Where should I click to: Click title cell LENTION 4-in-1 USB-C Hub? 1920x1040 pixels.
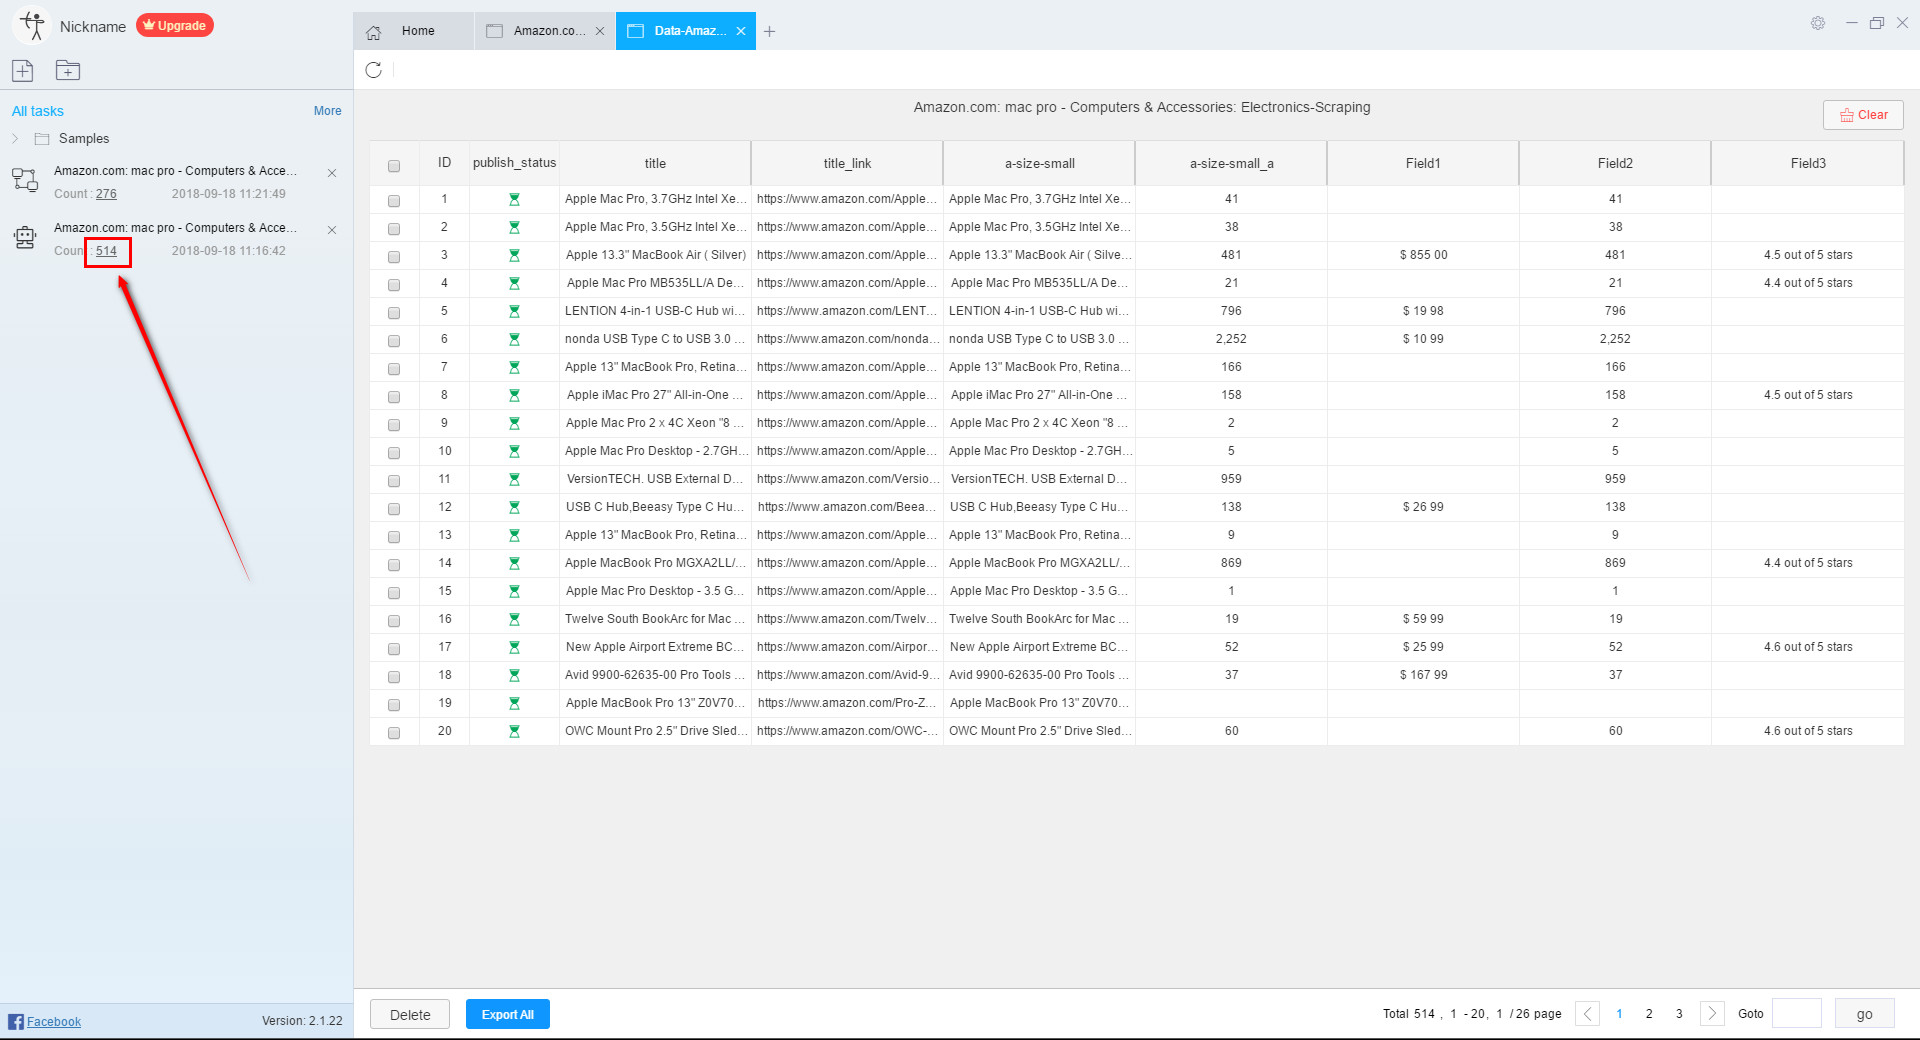click(655, 311)
